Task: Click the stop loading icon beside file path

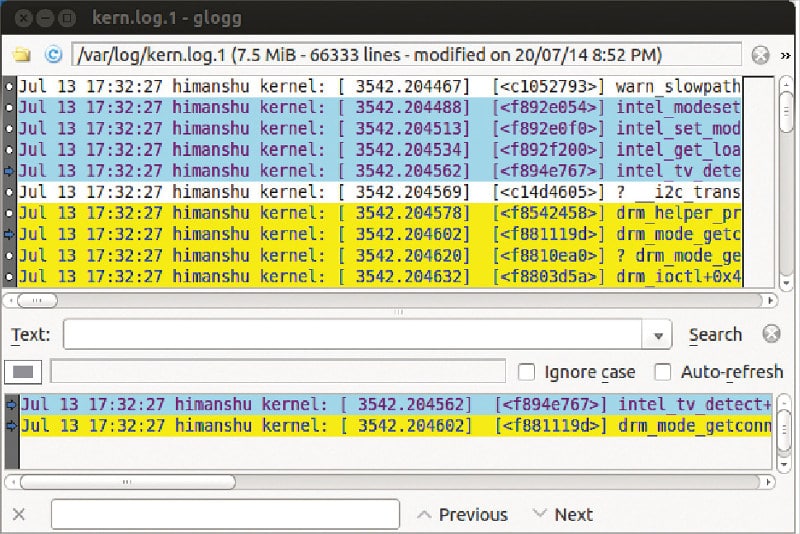Action: click(761, 55)
